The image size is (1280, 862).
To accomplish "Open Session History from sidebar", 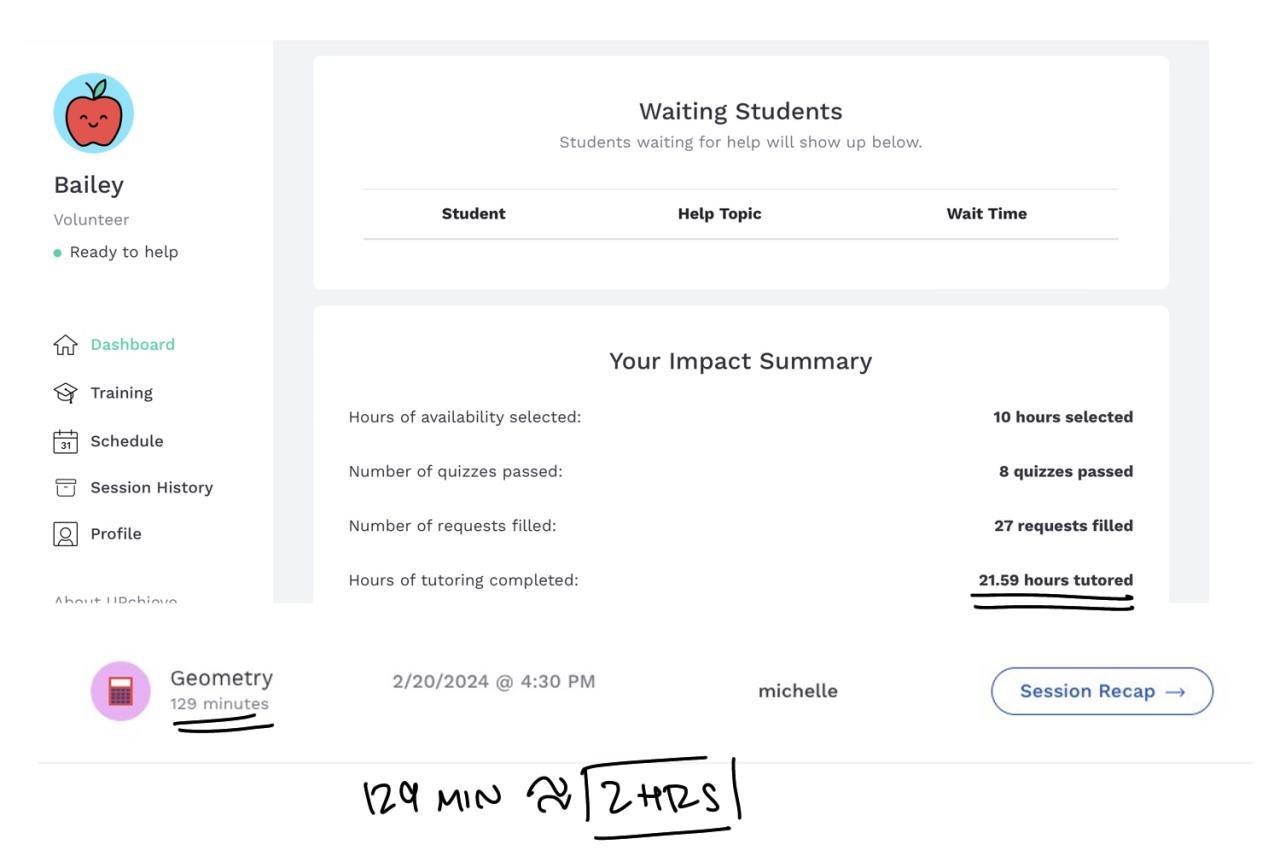I will coord(151,488).
